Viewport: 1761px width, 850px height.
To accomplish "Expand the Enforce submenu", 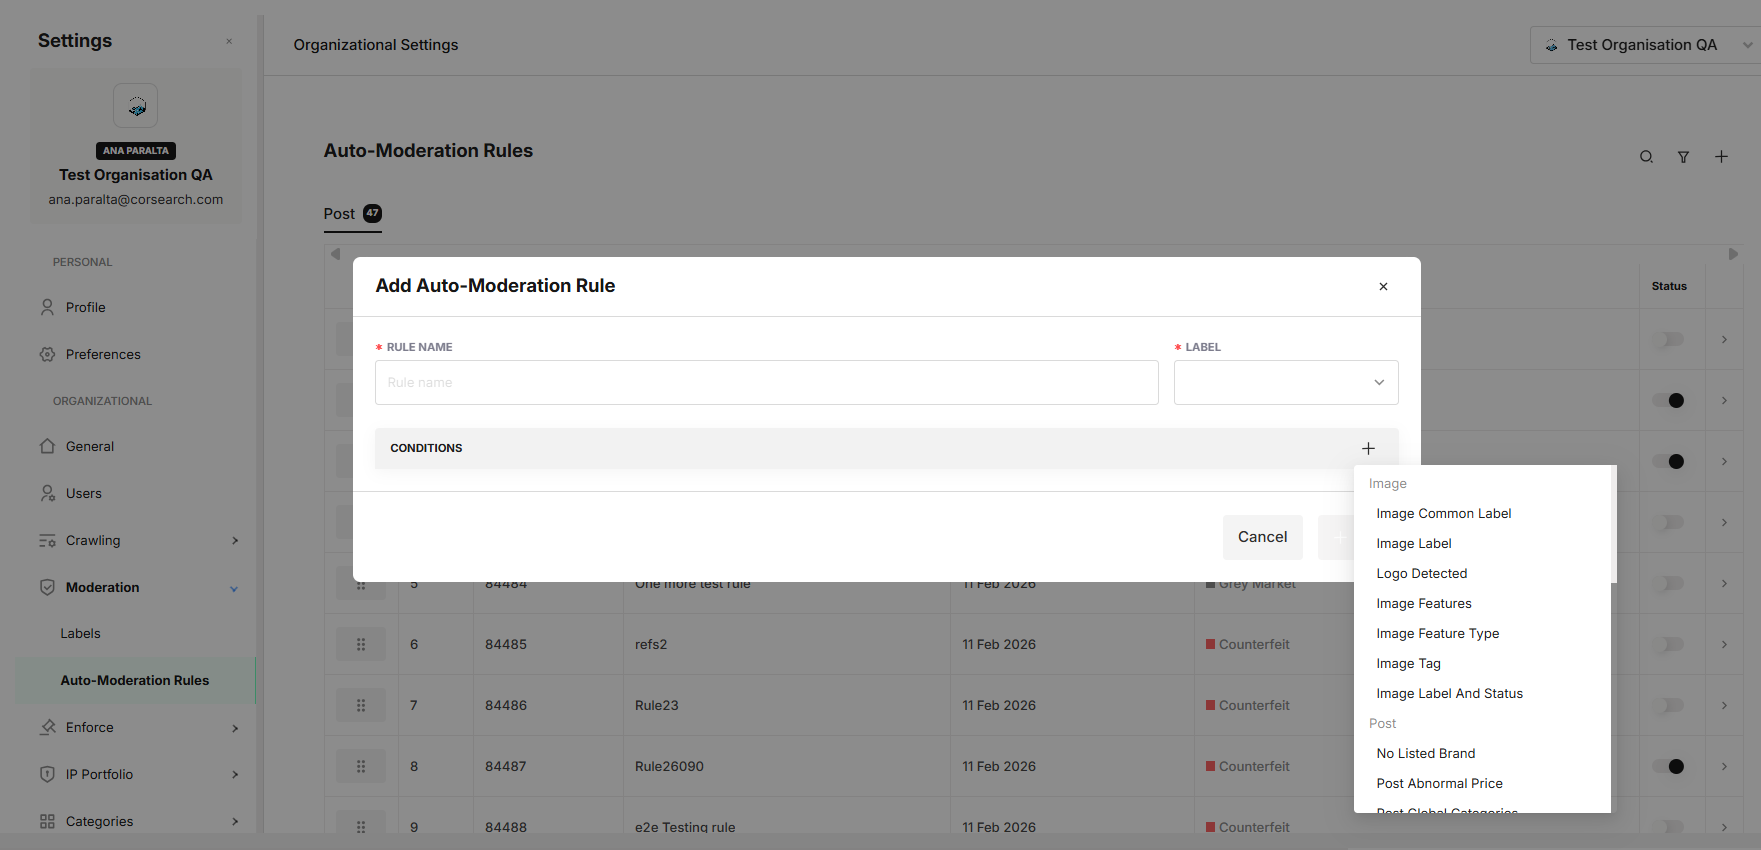I will tap(235, 728).
